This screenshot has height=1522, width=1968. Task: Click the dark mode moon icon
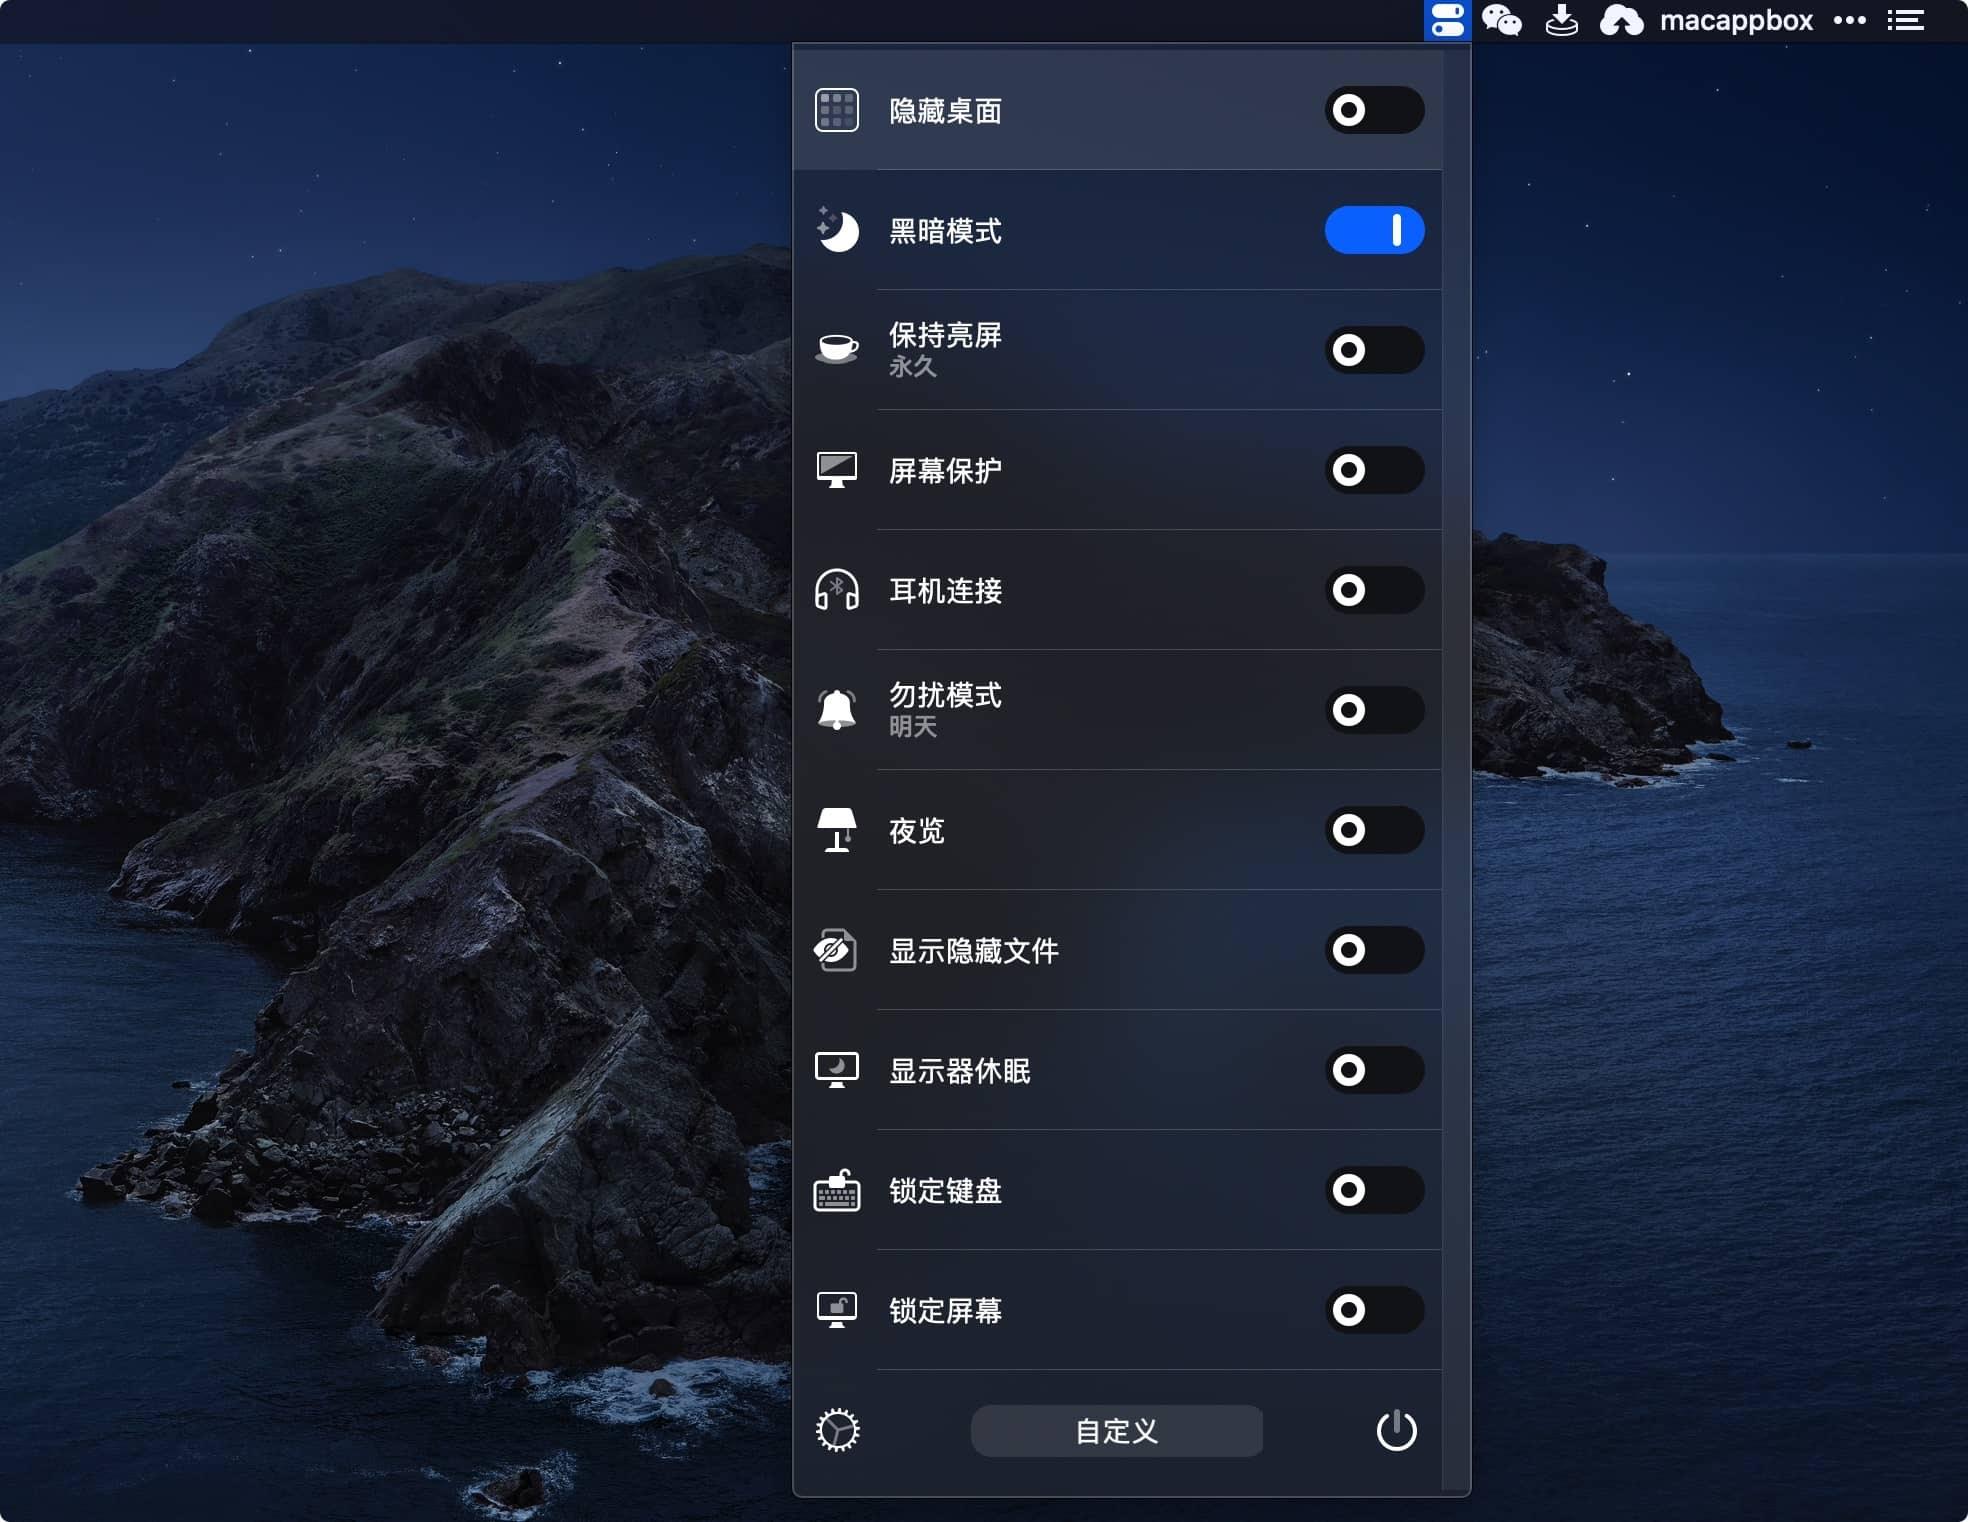[x=835, y=230]
